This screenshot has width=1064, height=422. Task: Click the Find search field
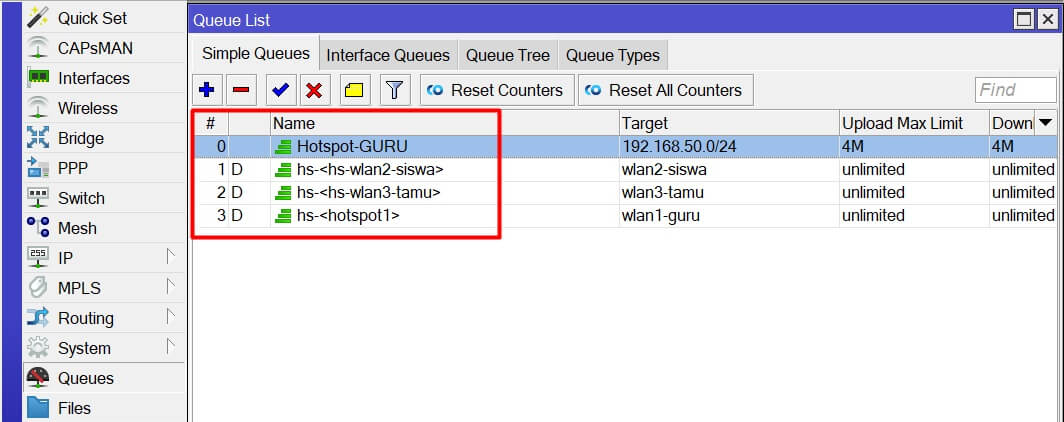[1014, 90]
